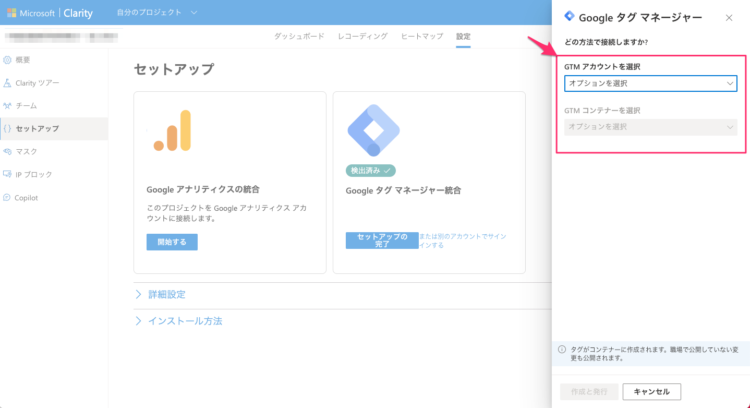
Task: Open 概要 in the sidebar
Action: tap(54, 60)
